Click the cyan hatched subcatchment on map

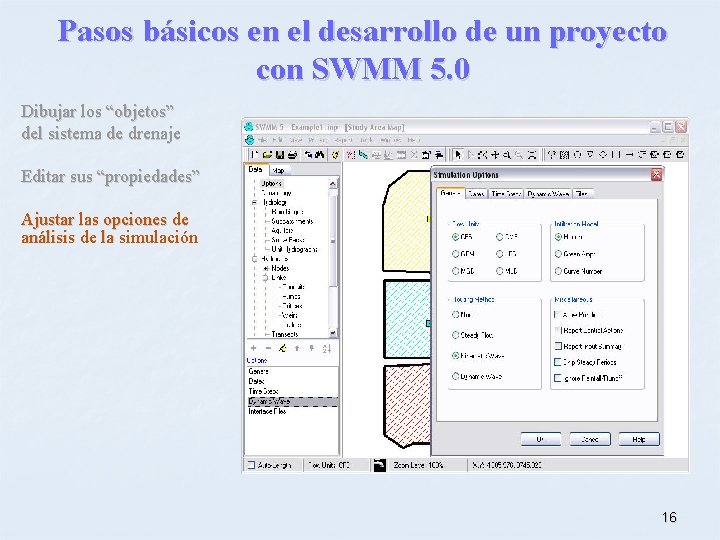(x=406, y=318)
